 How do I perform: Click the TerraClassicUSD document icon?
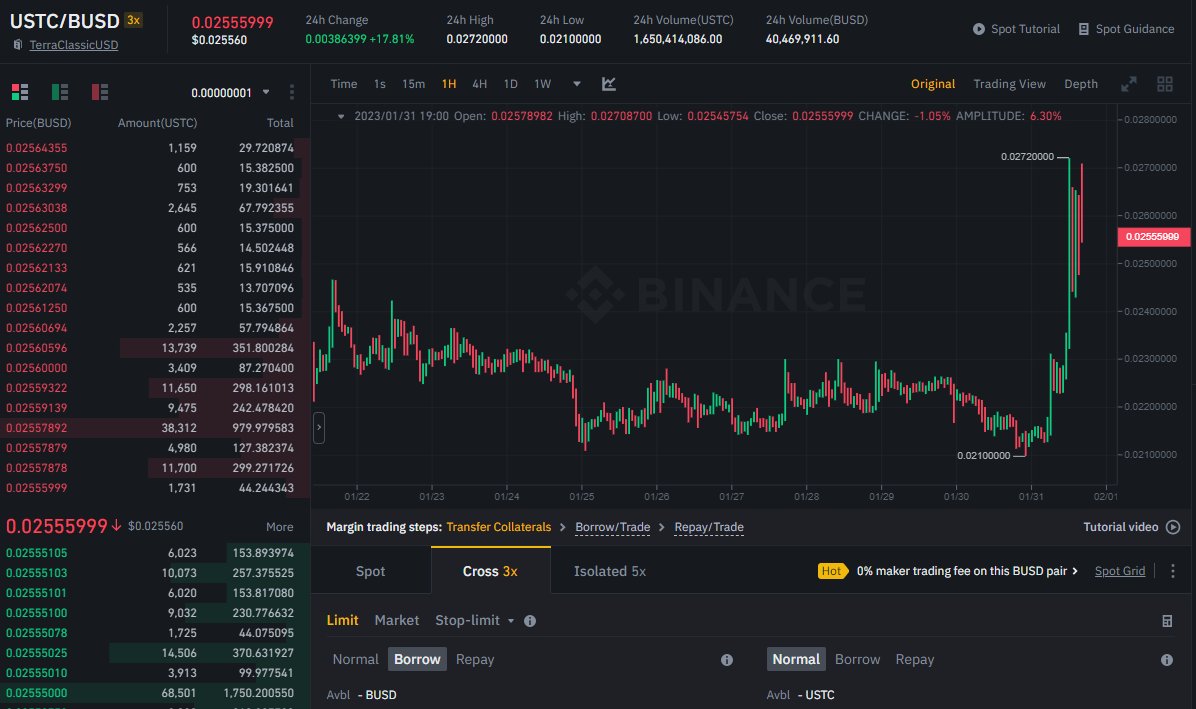point(18,45)
